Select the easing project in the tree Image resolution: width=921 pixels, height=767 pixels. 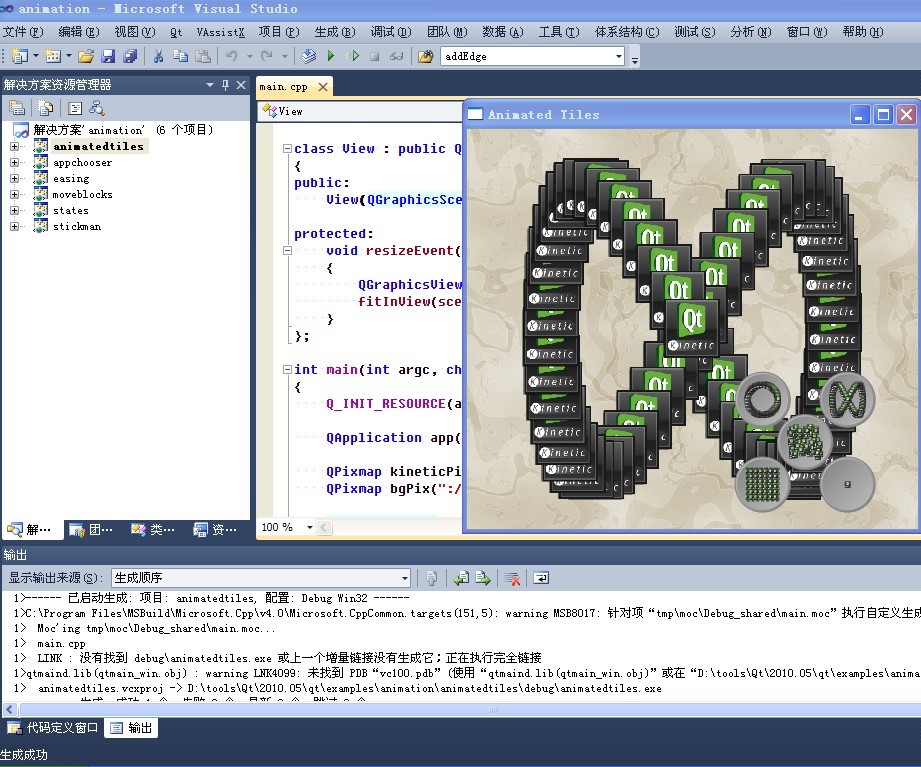tap(71, 178)
